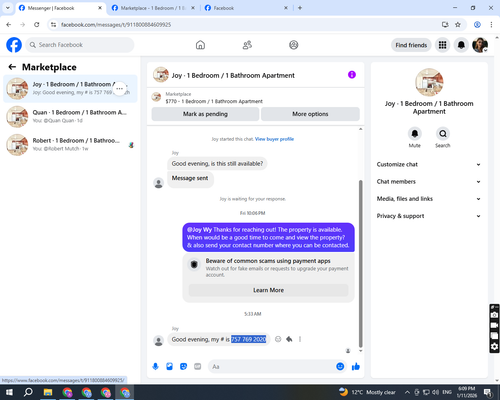Click Learn More on scam warning
This screenshot has height=400, width=500.
(268, 290)
